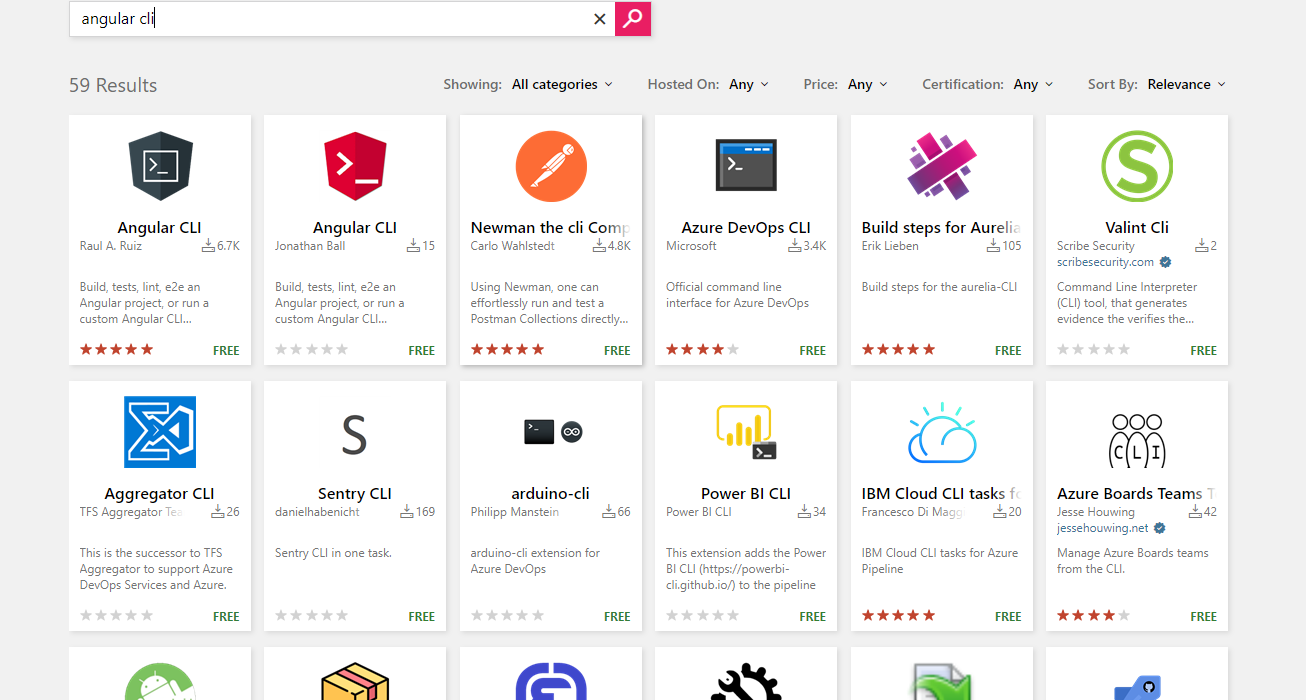Expand the Certification filter
Image resolution: width=1306 pixels, height=700 pixels.
click(x=1033, y=85)
